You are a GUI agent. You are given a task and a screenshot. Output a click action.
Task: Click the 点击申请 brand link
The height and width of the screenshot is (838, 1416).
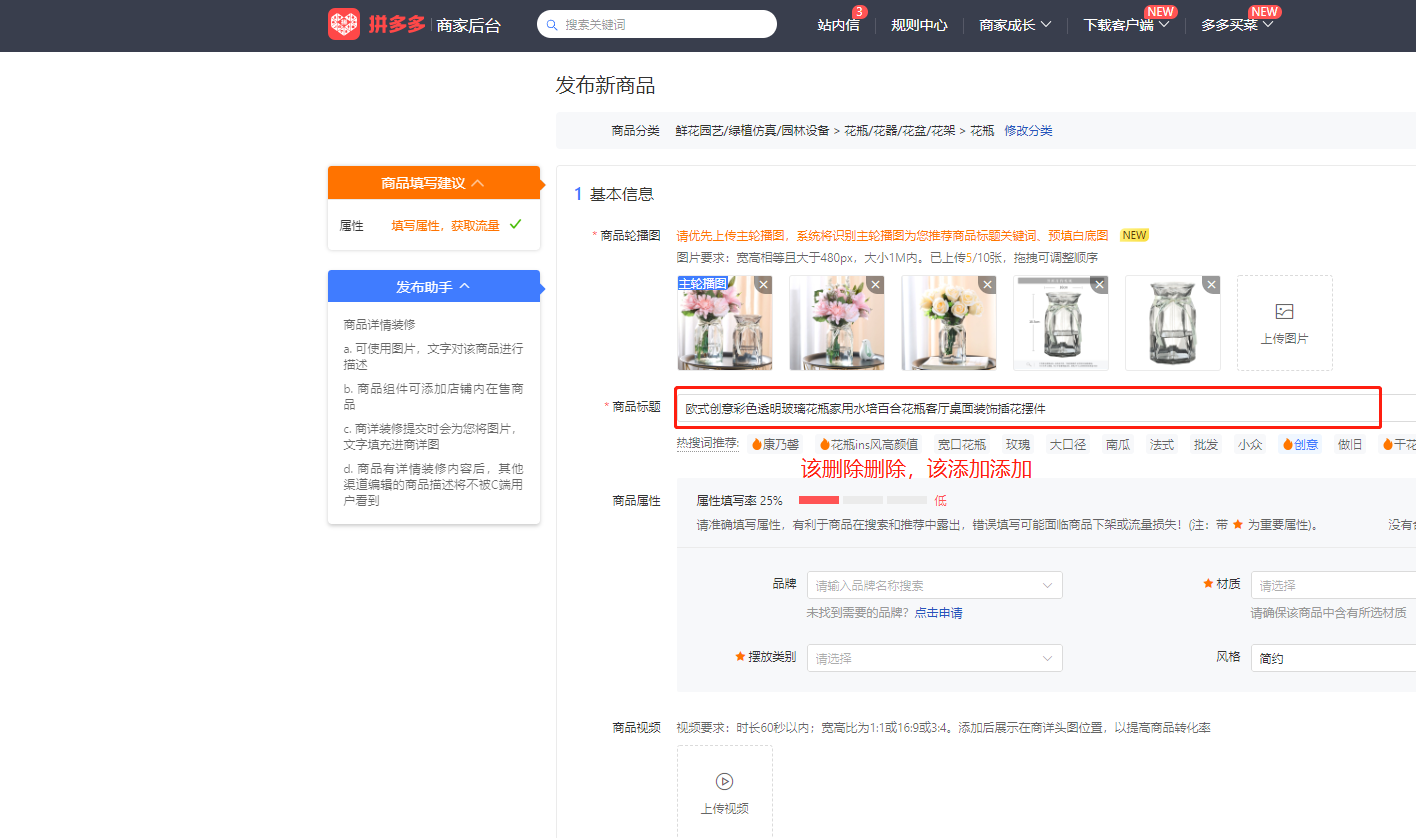[939, 613]
